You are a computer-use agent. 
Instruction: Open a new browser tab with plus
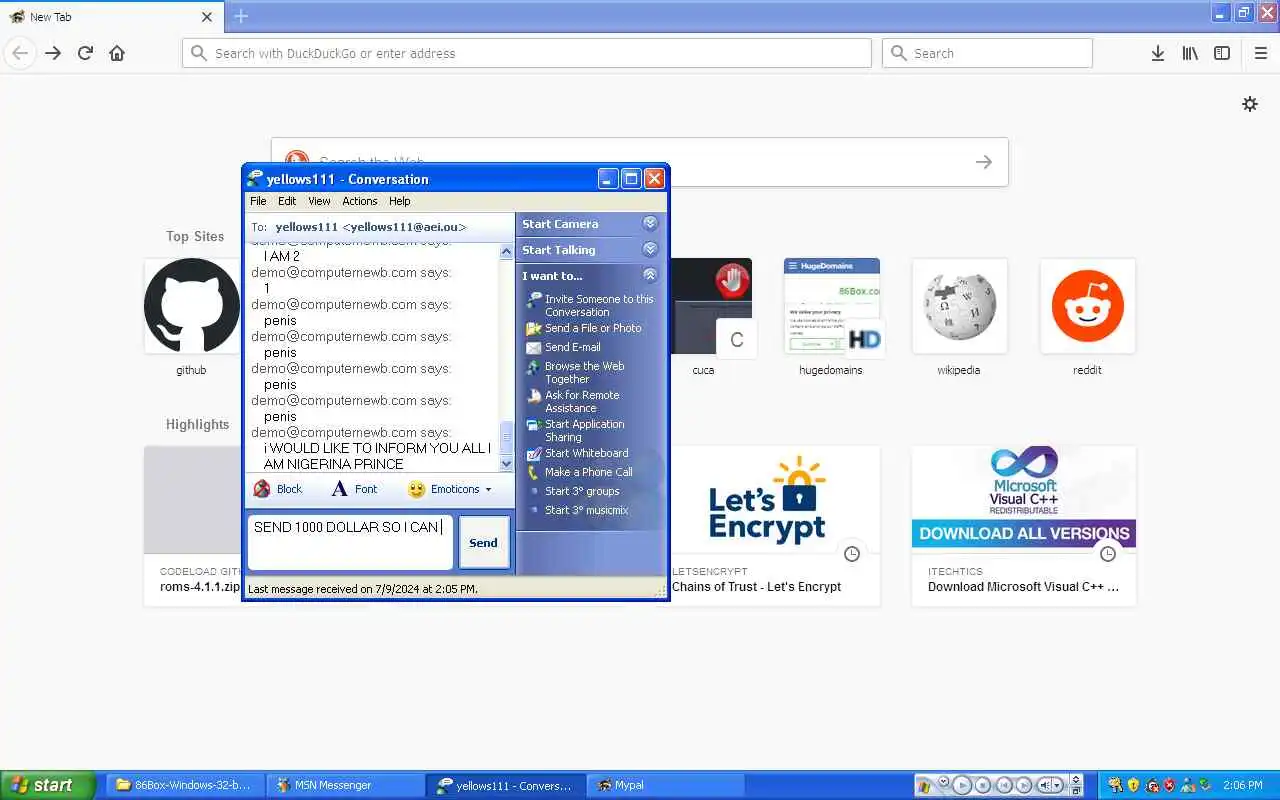(241, 16)
